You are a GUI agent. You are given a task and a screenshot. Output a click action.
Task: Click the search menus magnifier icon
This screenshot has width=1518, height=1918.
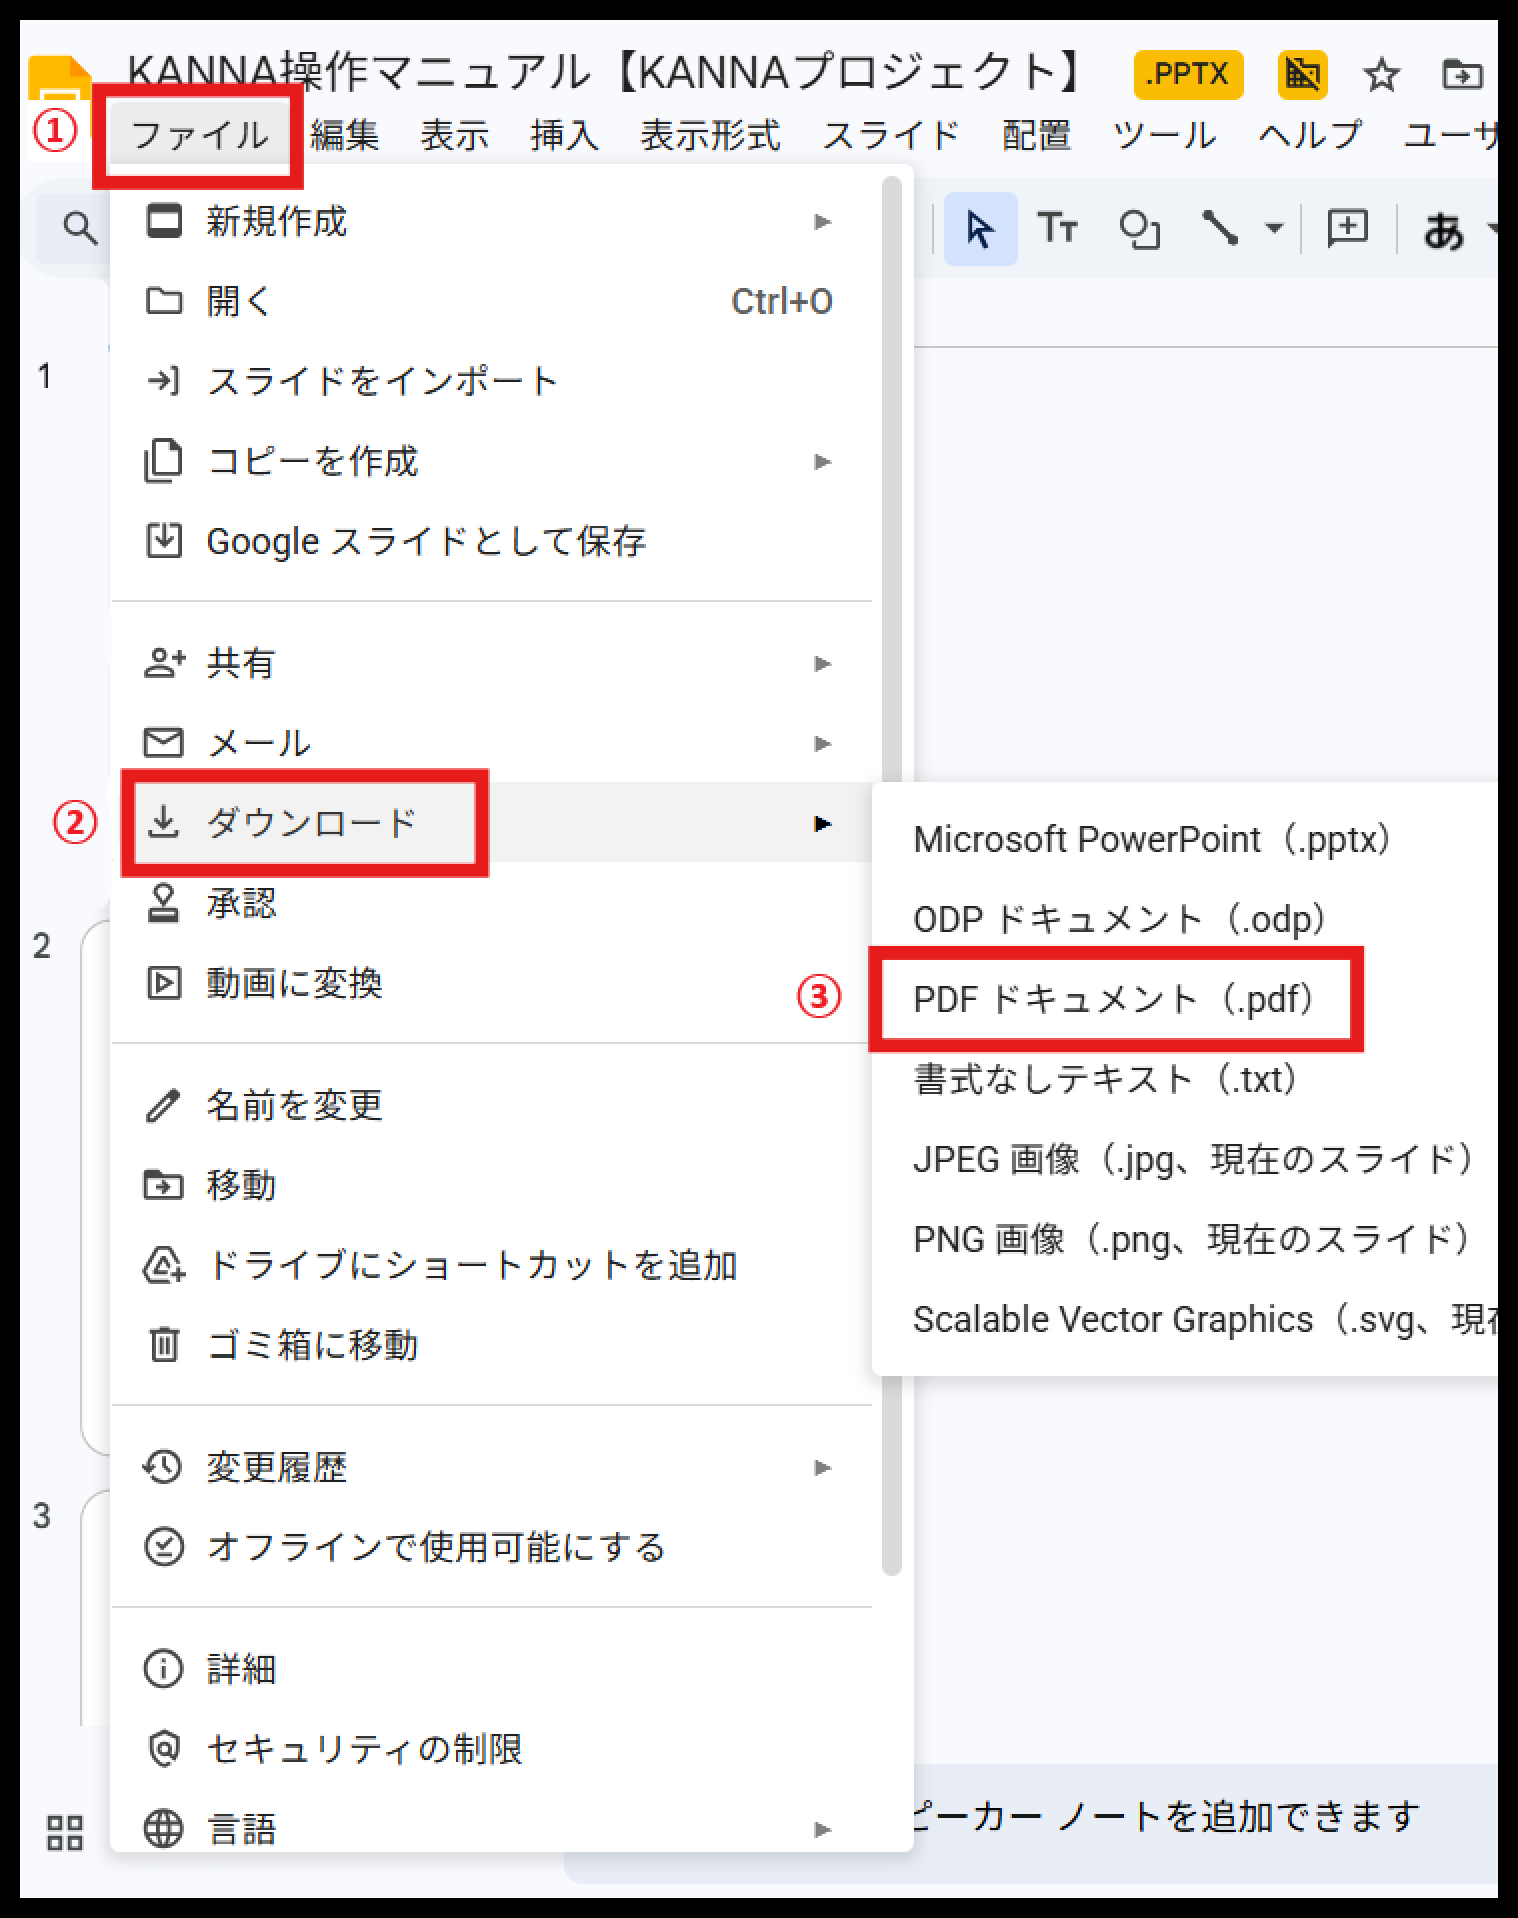click(80, 229)
